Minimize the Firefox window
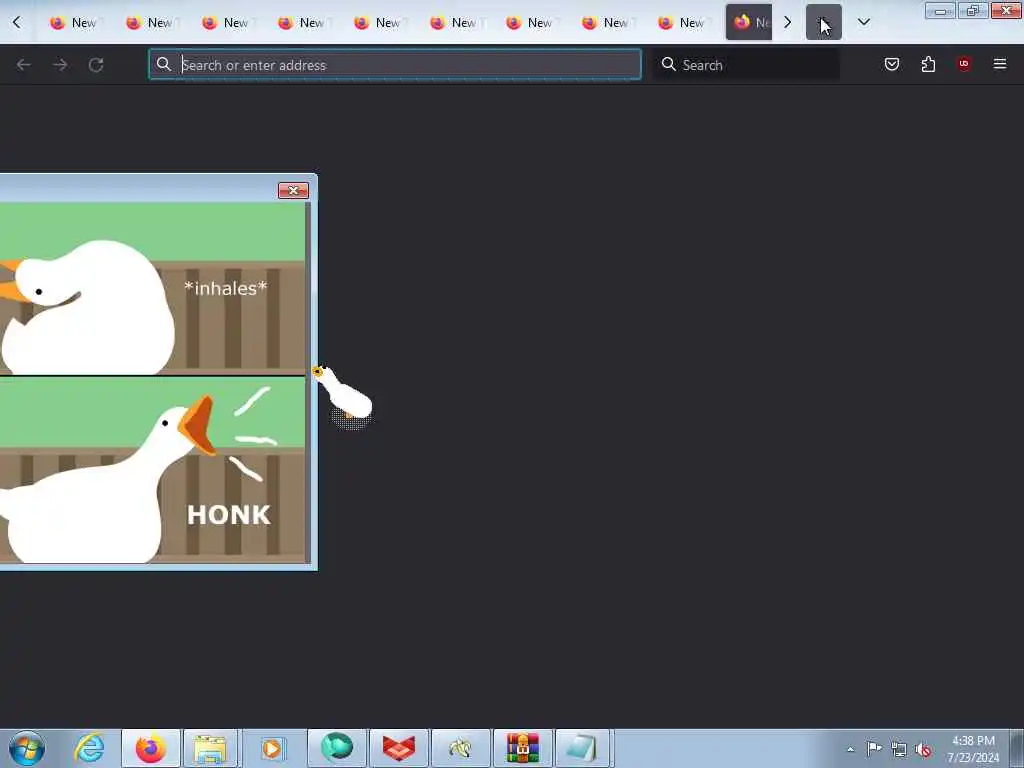Viewport: 1024px width, 768px height. click(940, 11)
